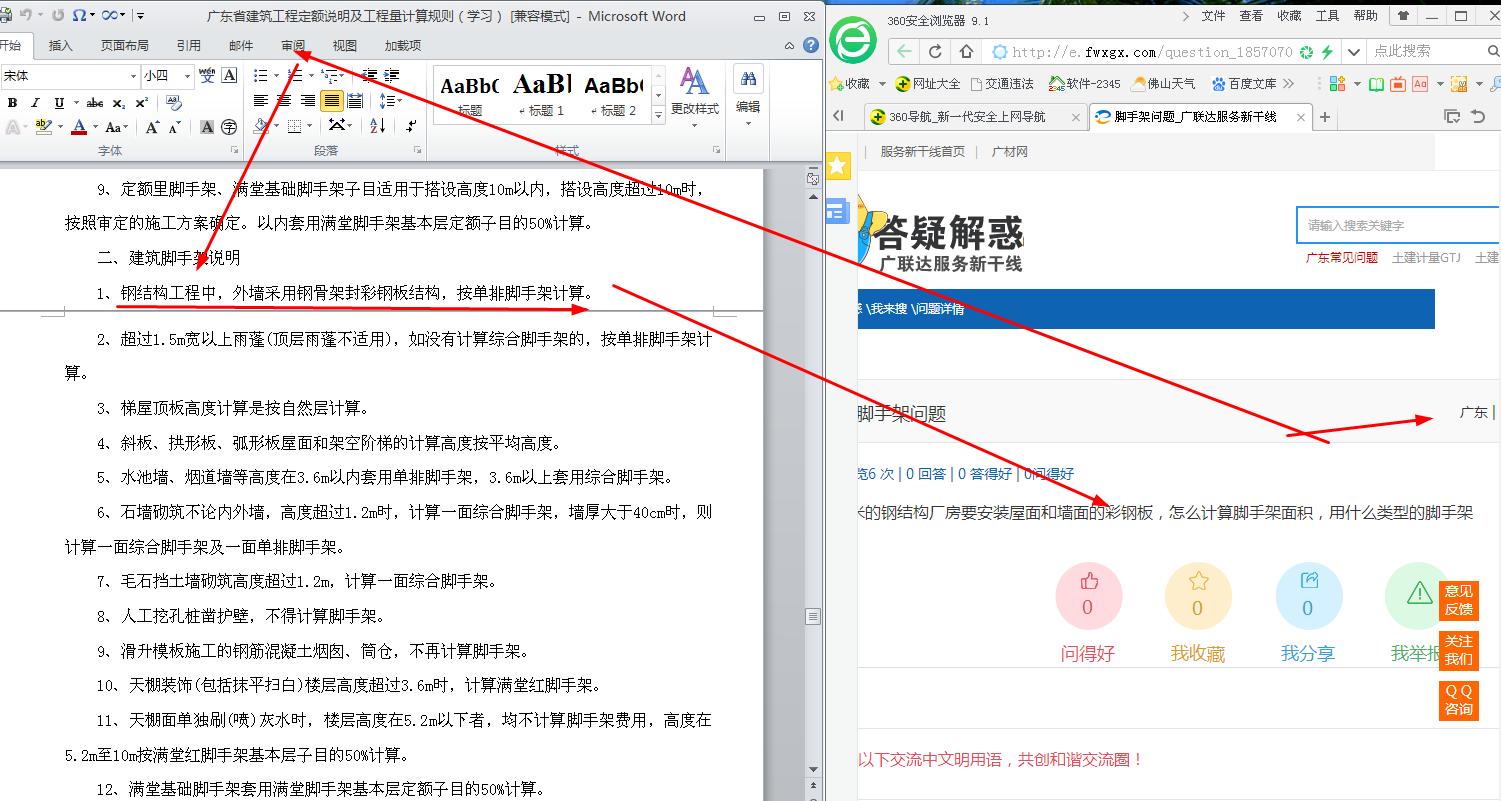1501x801 pixels.
Task: Click the Sort A-Z icon
Action: pos(378,126)
